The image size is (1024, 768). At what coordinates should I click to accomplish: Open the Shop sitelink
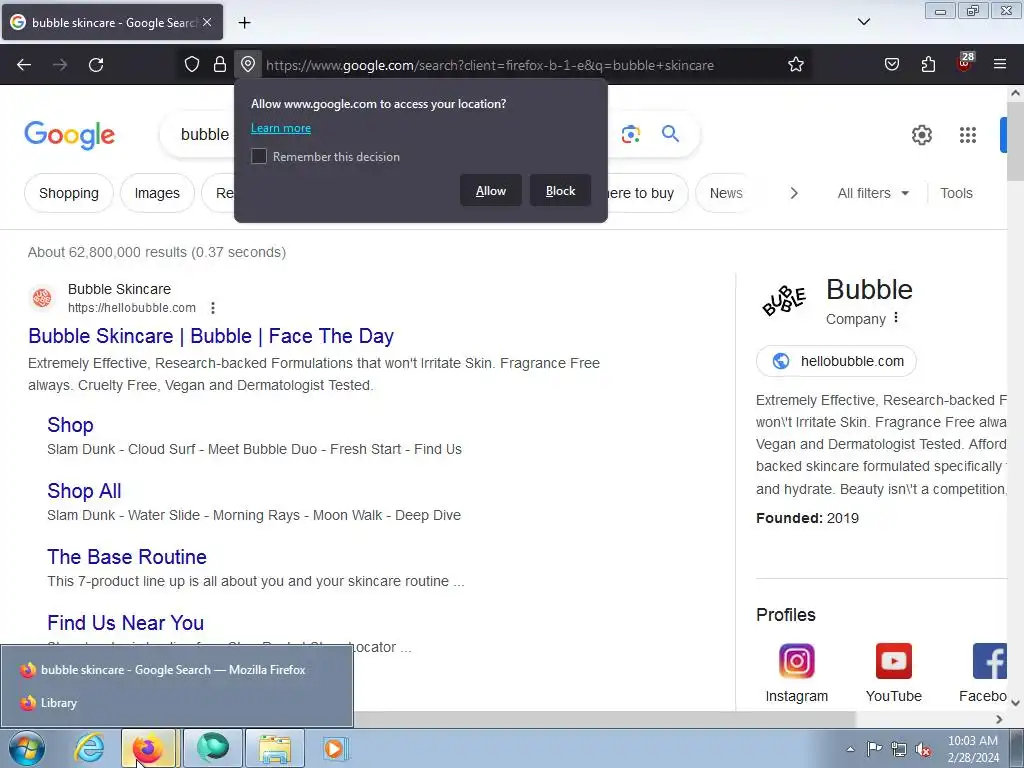pos(70,424)
